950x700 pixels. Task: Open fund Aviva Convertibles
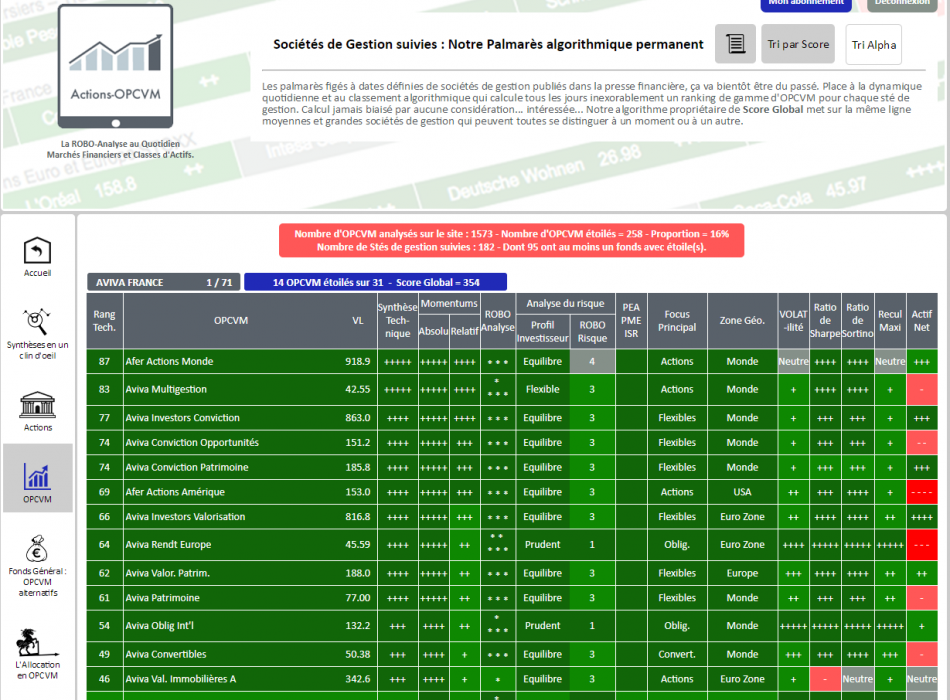pos(166,655)
